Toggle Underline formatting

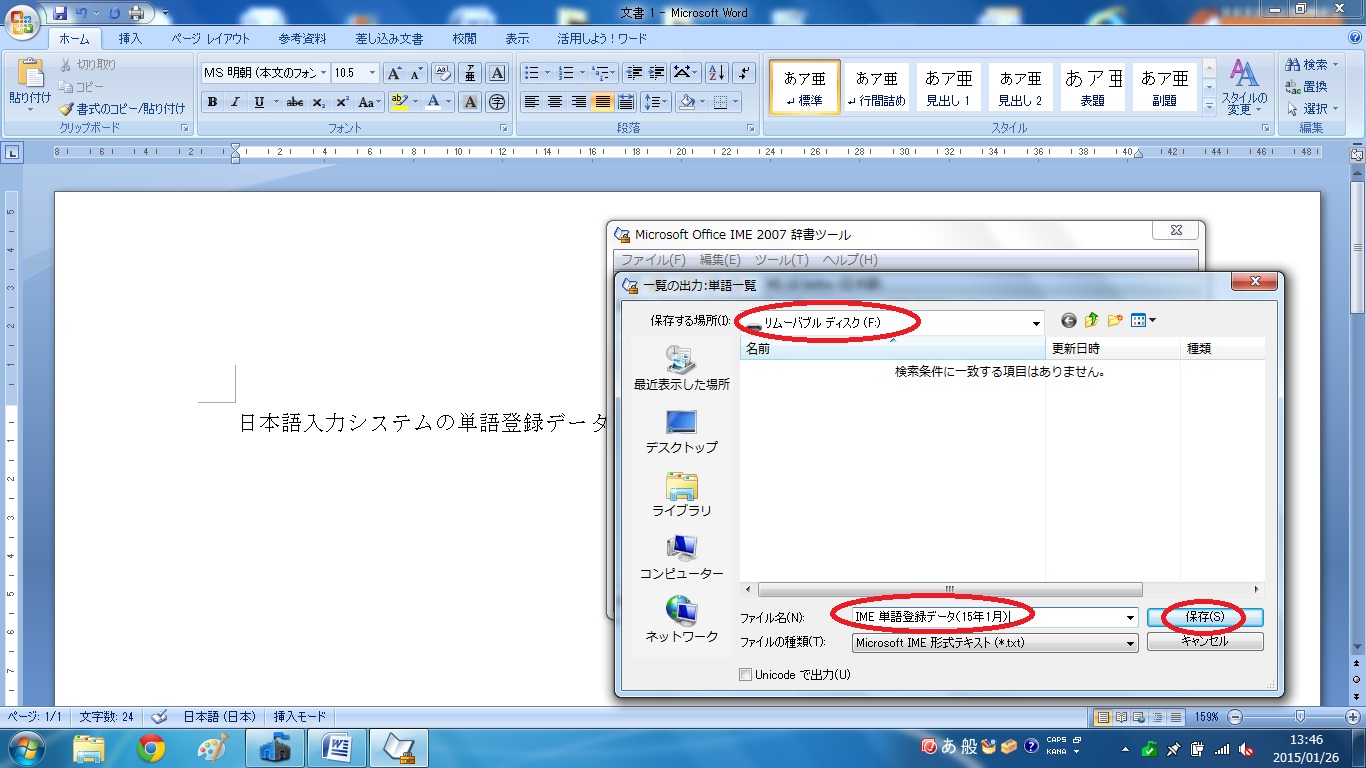click(x=259, y=102)
